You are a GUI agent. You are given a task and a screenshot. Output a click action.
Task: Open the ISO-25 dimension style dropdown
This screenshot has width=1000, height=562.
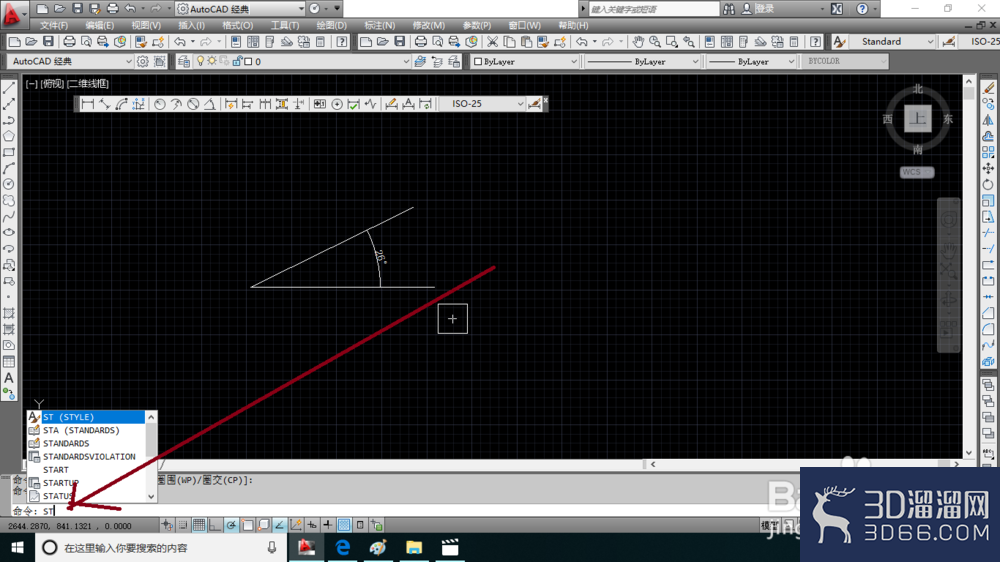pyautogui.click(x=483, y=104)
